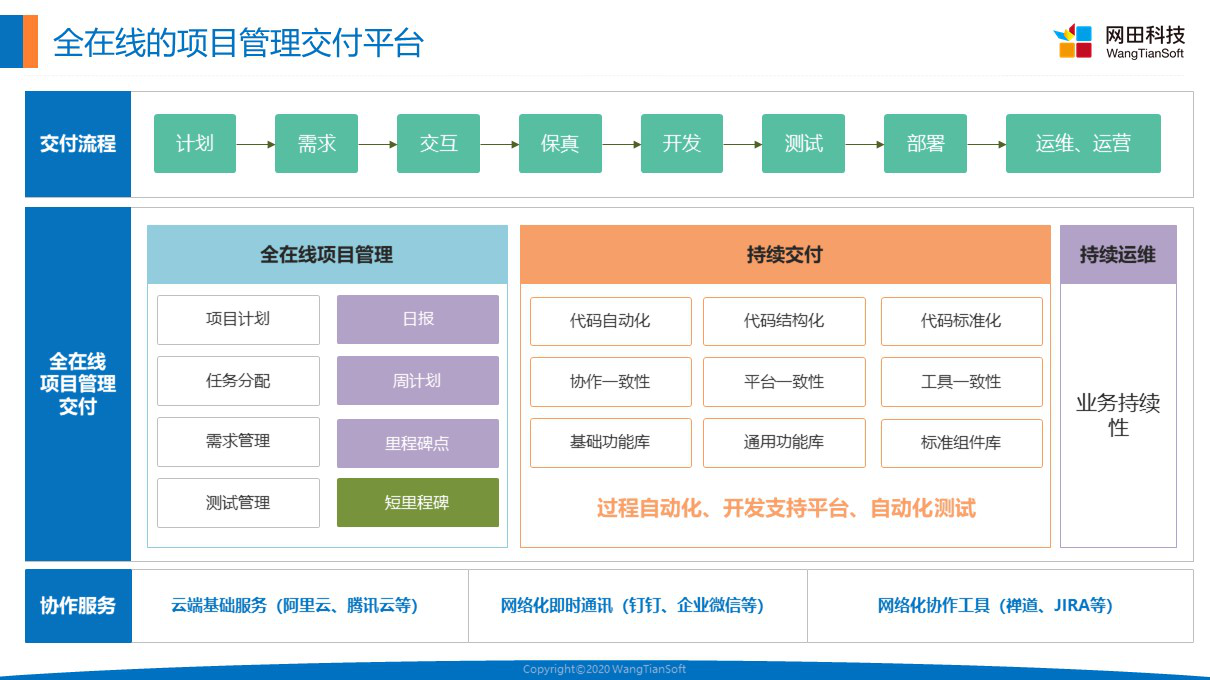Click the 保真 process step
The width and height of the screenshot is (1210, 680).
(x=560, y=143)
